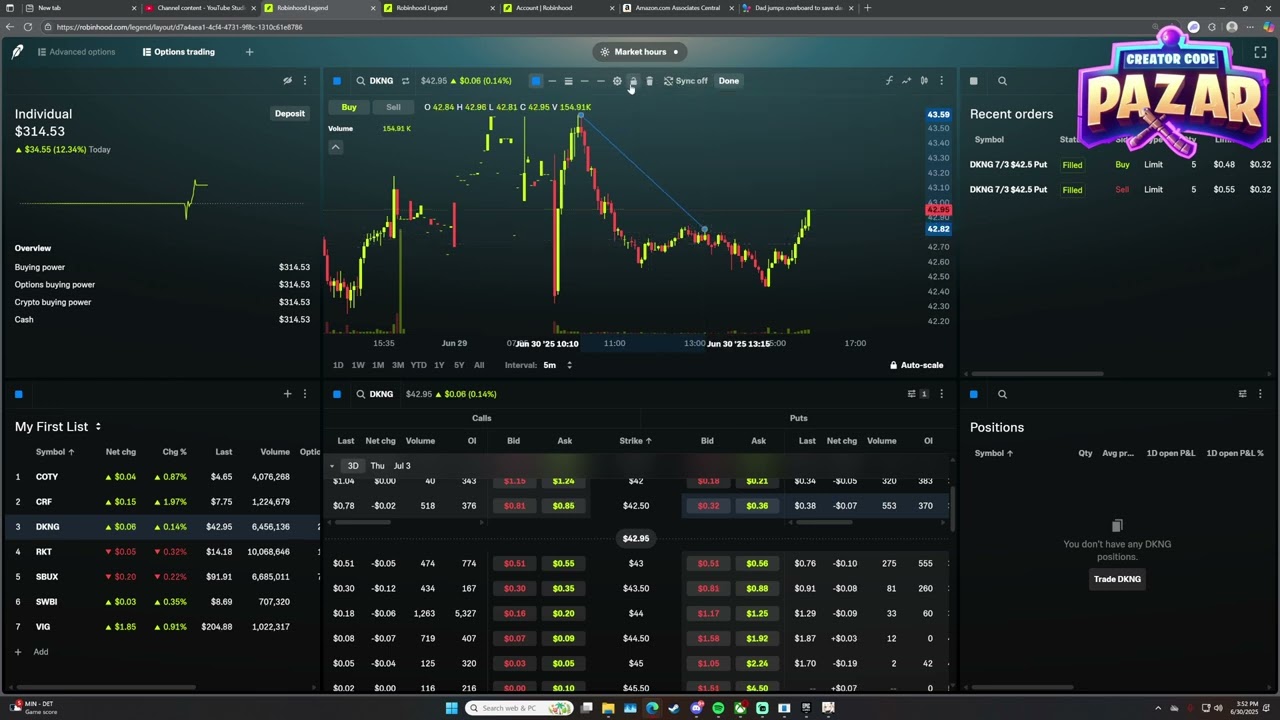Select SBUX row in watchlist
The width and height of the screenshot is (1280, 720).
pos(162,577)
